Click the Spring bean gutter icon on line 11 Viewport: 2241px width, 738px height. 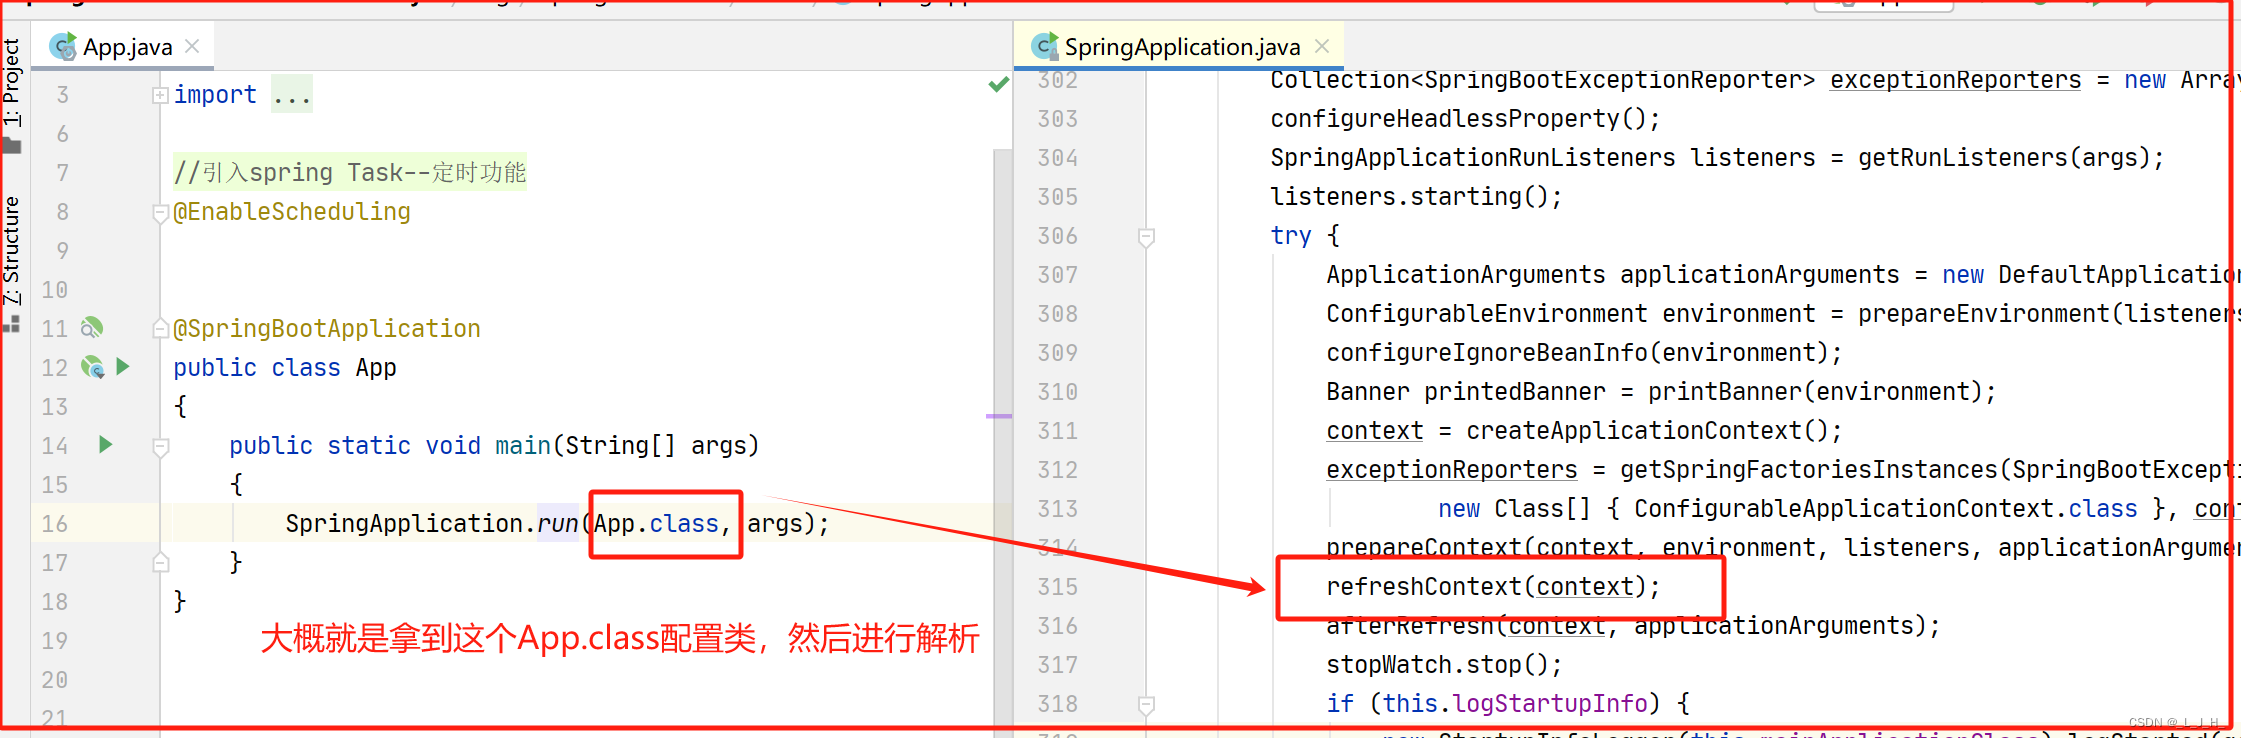[92, 328]
